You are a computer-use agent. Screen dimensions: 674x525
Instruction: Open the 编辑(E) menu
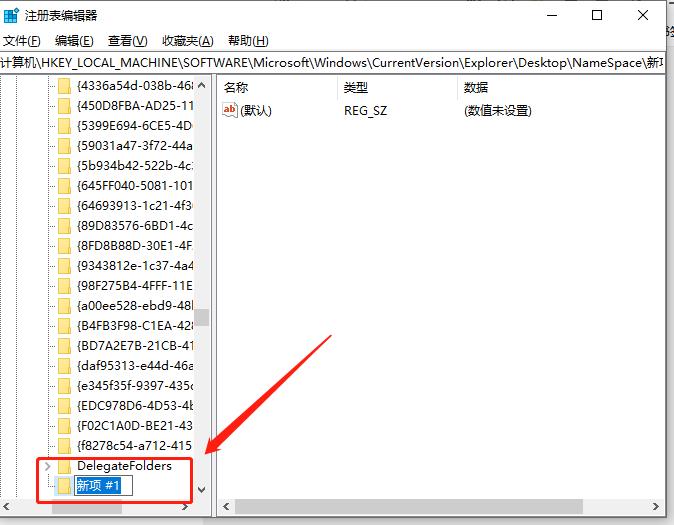(74, 41)
